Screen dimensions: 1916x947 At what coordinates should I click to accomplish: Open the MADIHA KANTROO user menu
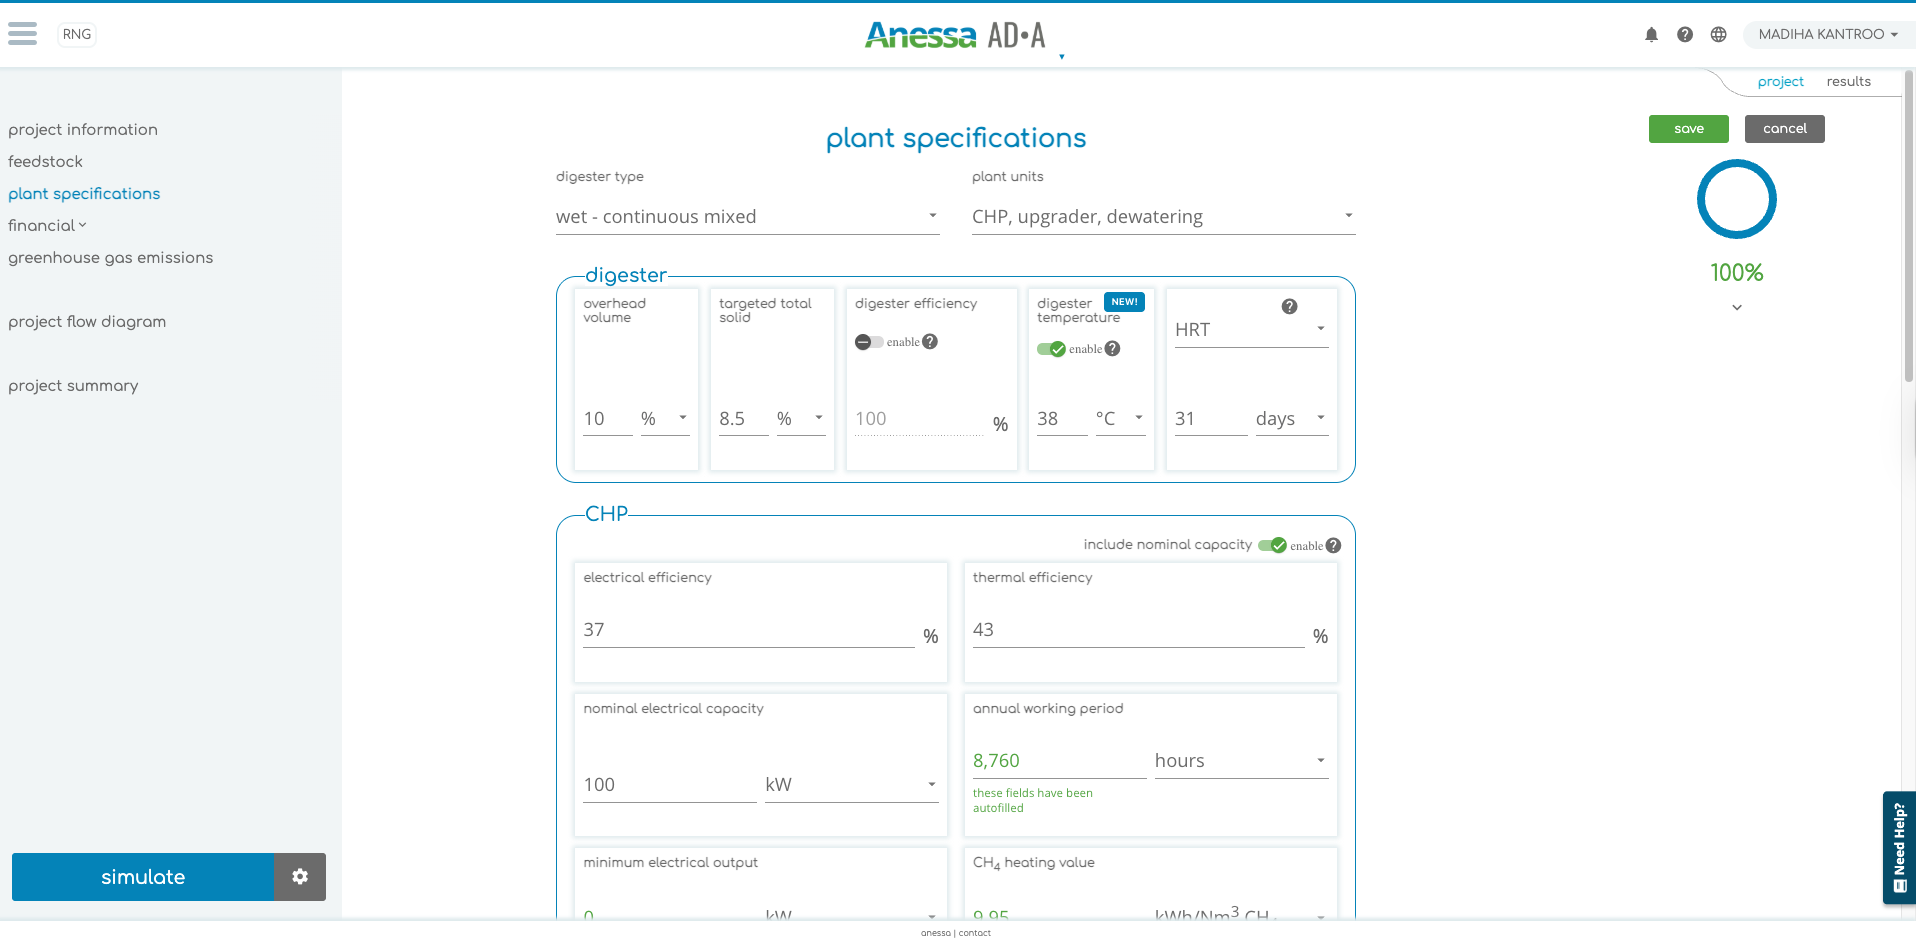pos(1828,34)
